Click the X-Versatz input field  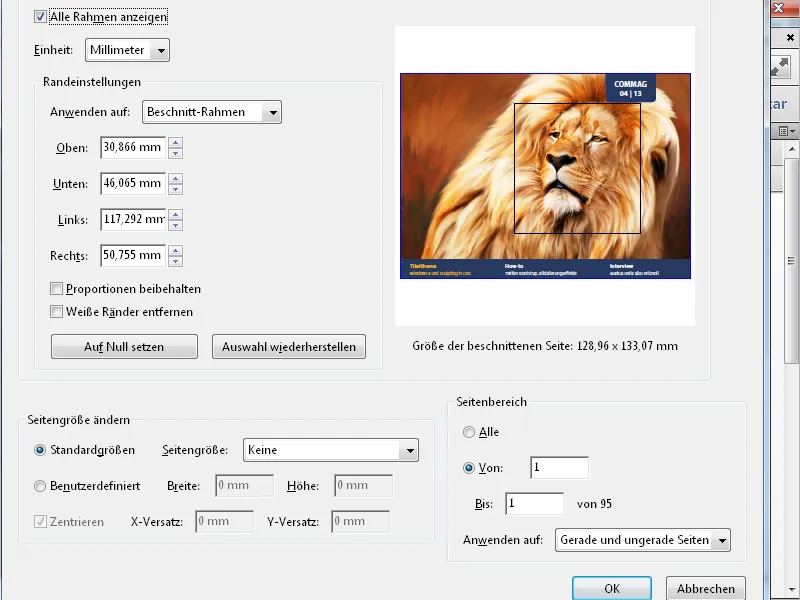pyautogui.click(x=224, y=521)
